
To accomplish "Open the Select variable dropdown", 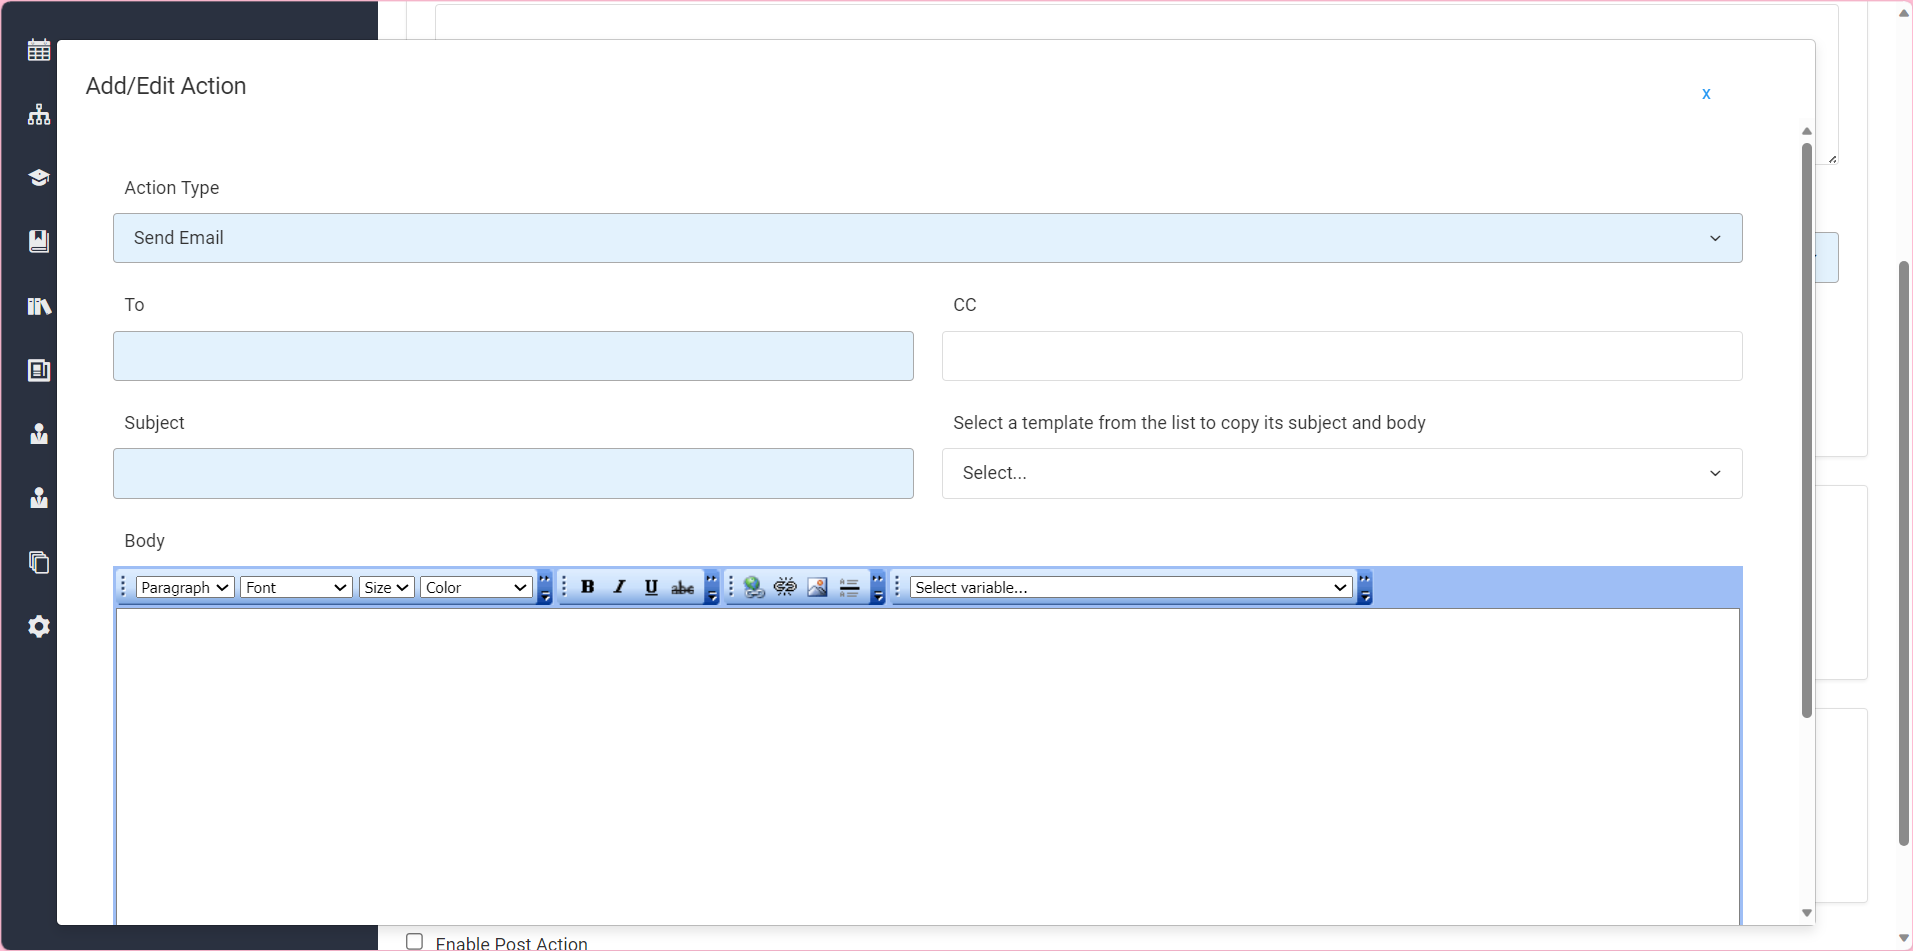I will point(1131,587).
